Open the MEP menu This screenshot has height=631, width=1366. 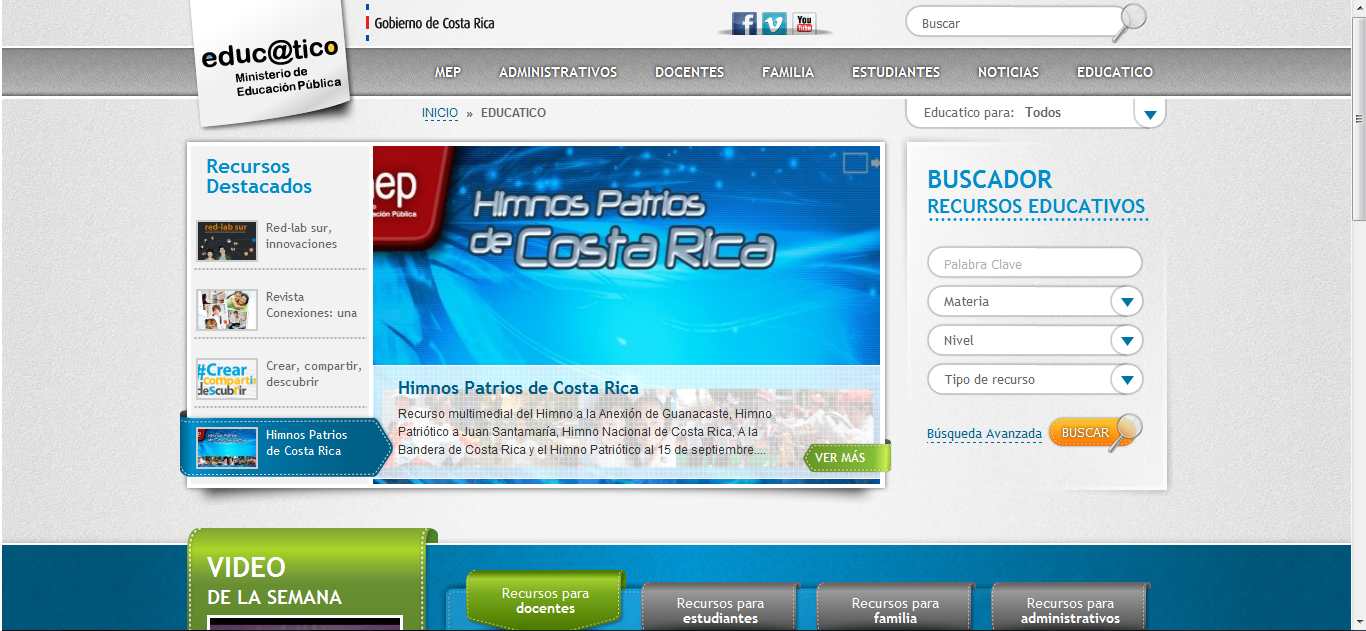pyautogui.click(x=448, y=72)
